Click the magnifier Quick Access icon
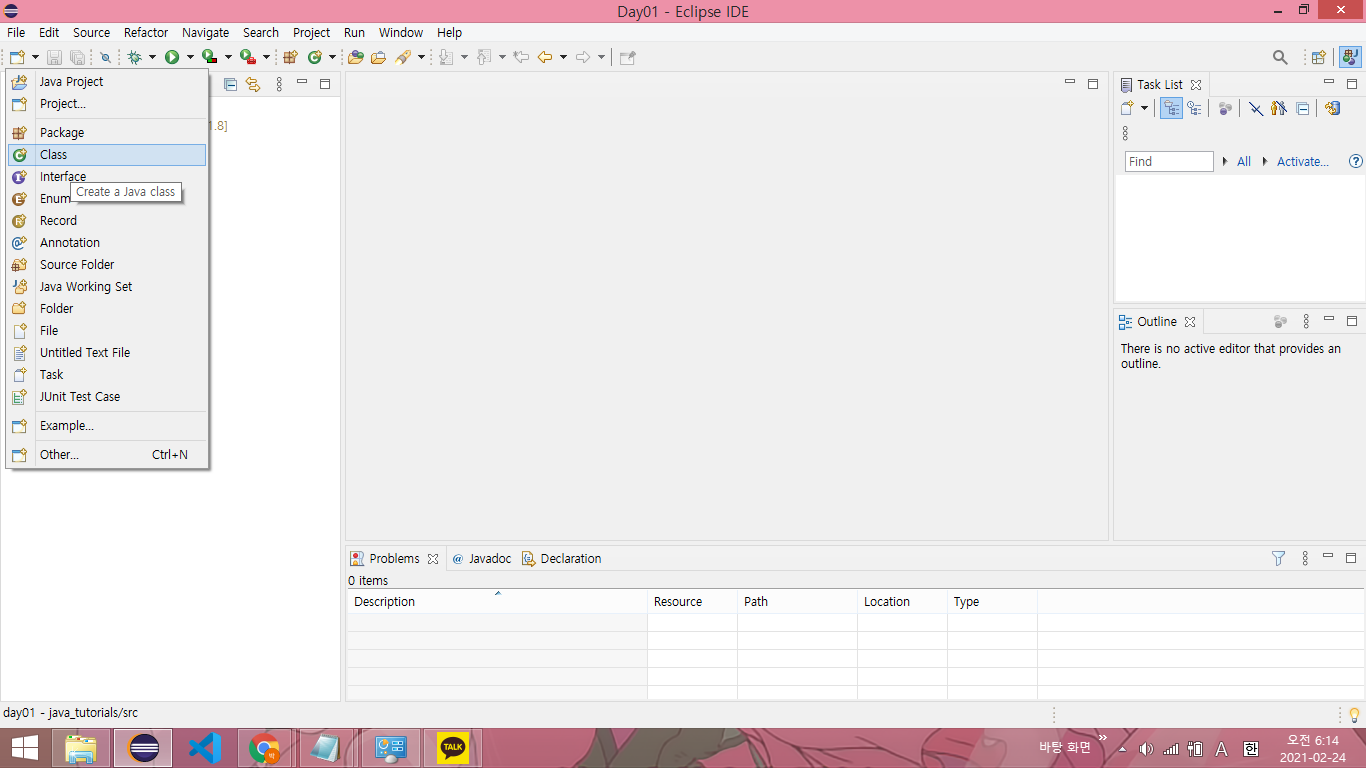The height and width of the screenshot is (768, 1366). tap(1280, 57)
